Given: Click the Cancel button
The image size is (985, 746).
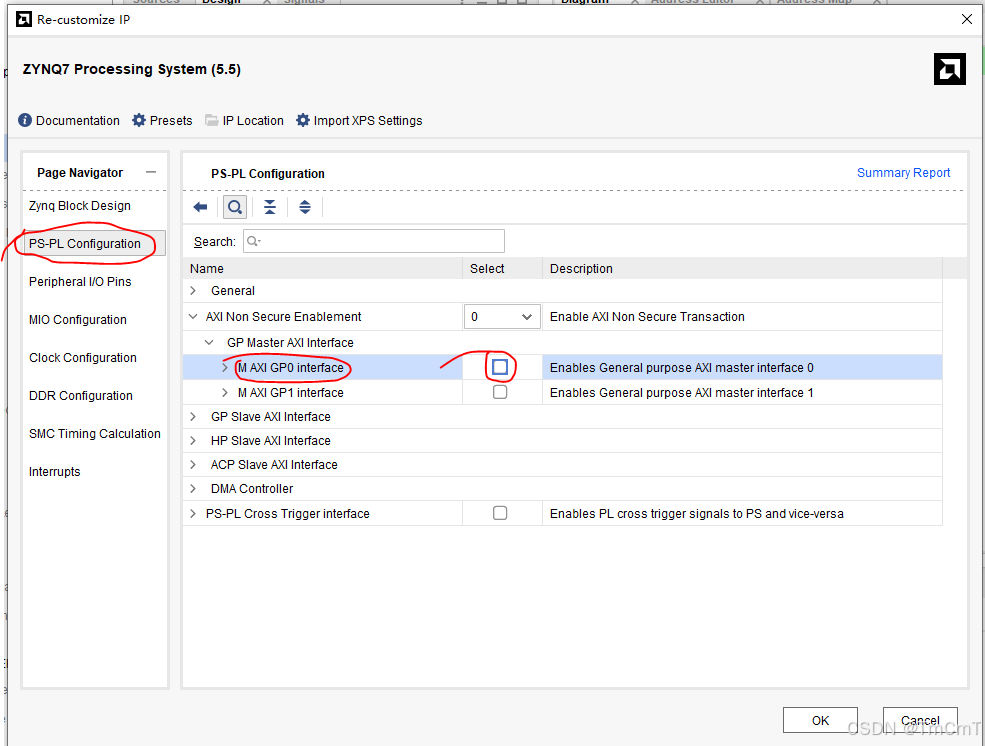Looking at the screenshot, I should [920, 720].
